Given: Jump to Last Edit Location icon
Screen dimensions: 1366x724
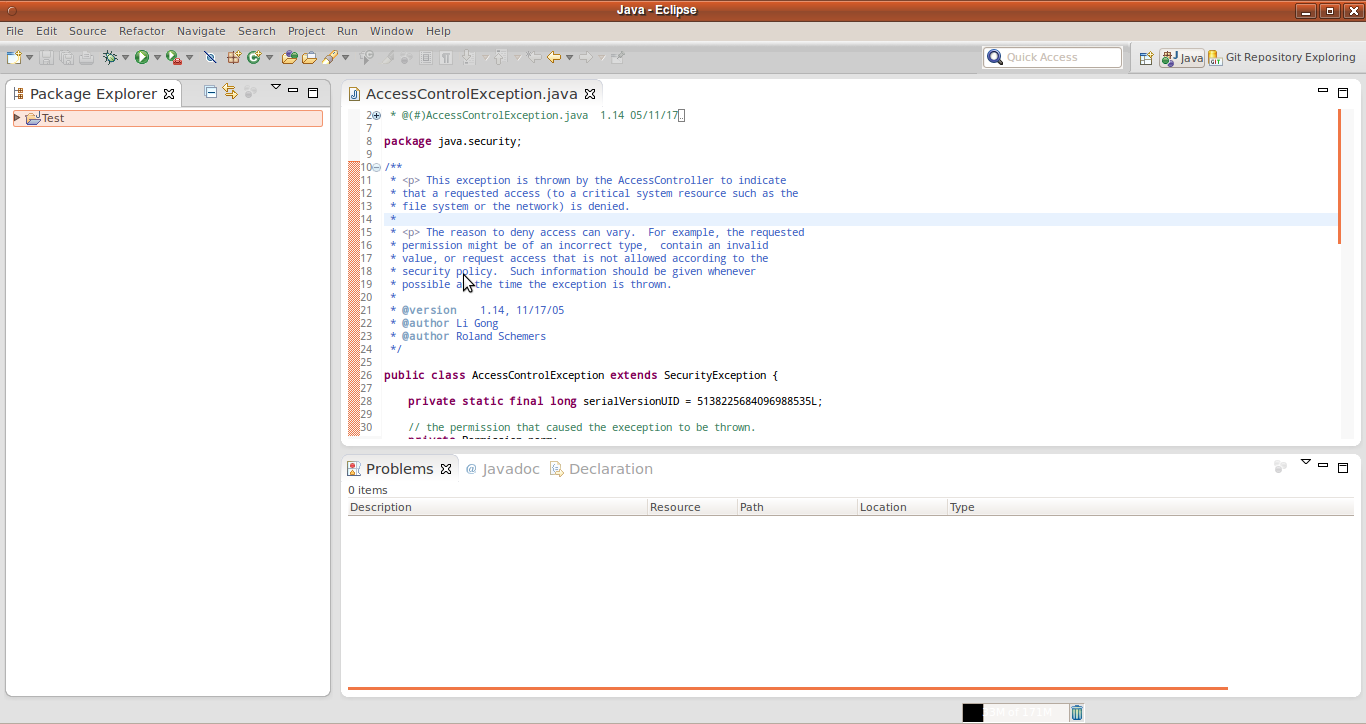Looking at the screenshot, I should (534, 57).
